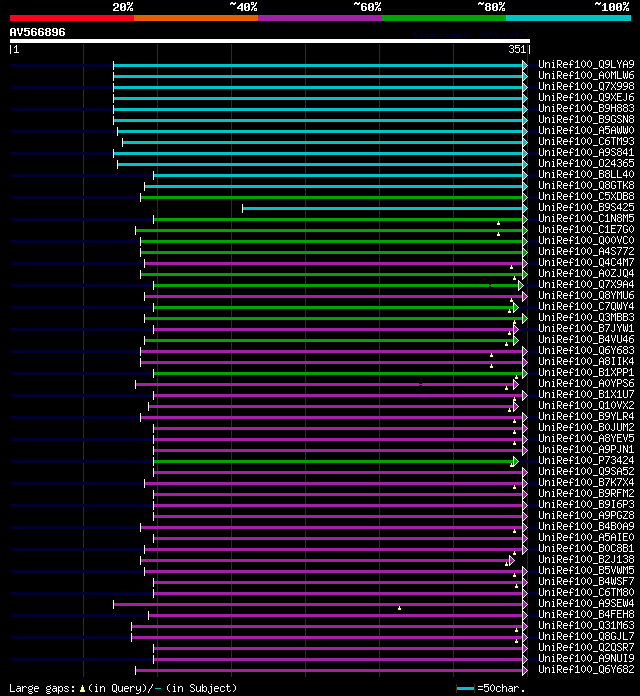Click the 351 end position label
Screen dimensions: 640x696
tap(517, 49)
